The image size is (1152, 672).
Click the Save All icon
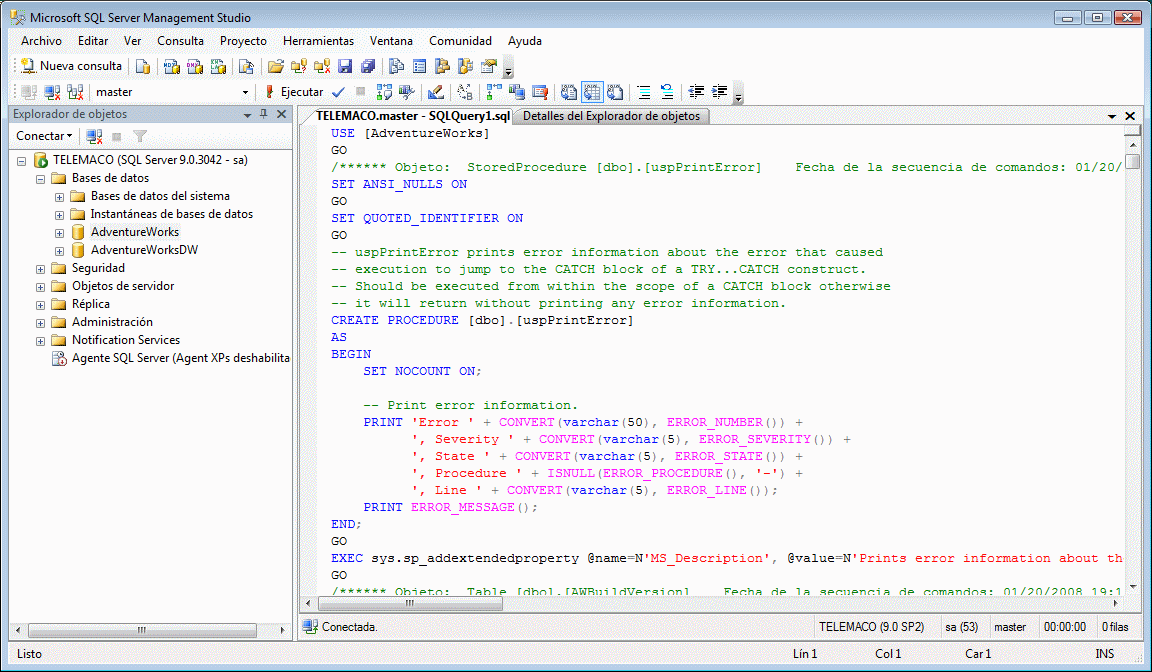pos(368,67)
